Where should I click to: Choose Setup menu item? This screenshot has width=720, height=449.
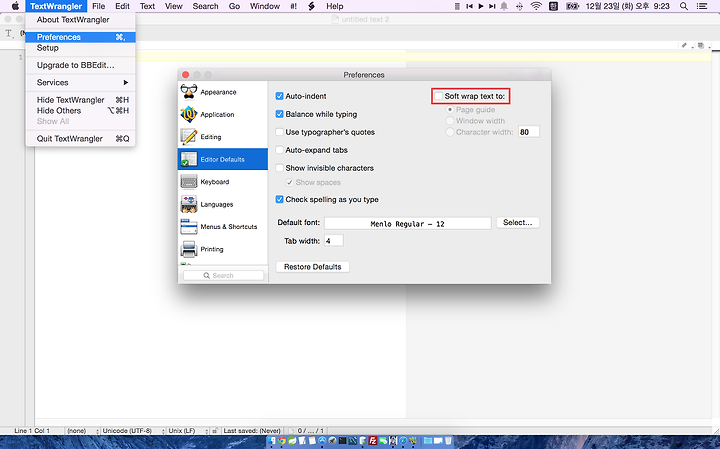pos(80,48)
